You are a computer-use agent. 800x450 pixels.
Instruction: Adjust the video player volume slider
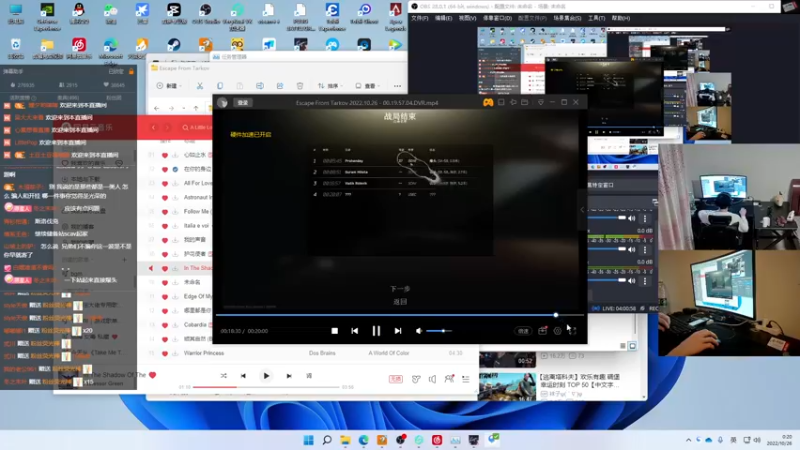[439, 331]
